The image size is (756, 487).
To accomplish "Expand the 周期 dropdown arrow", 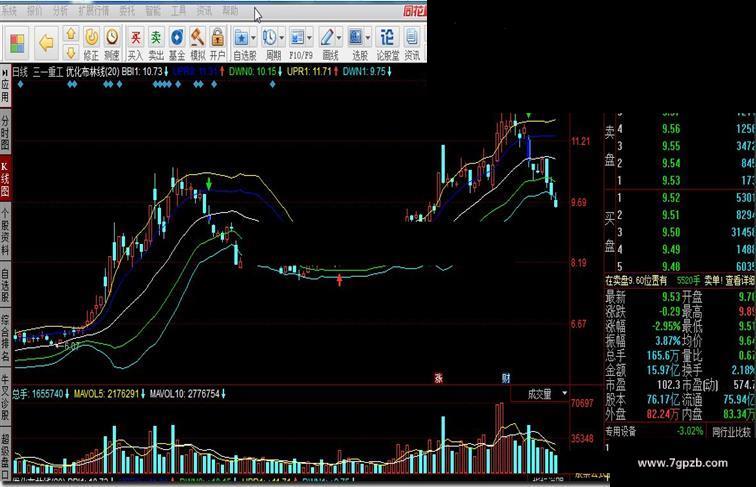I will (282, 38).
